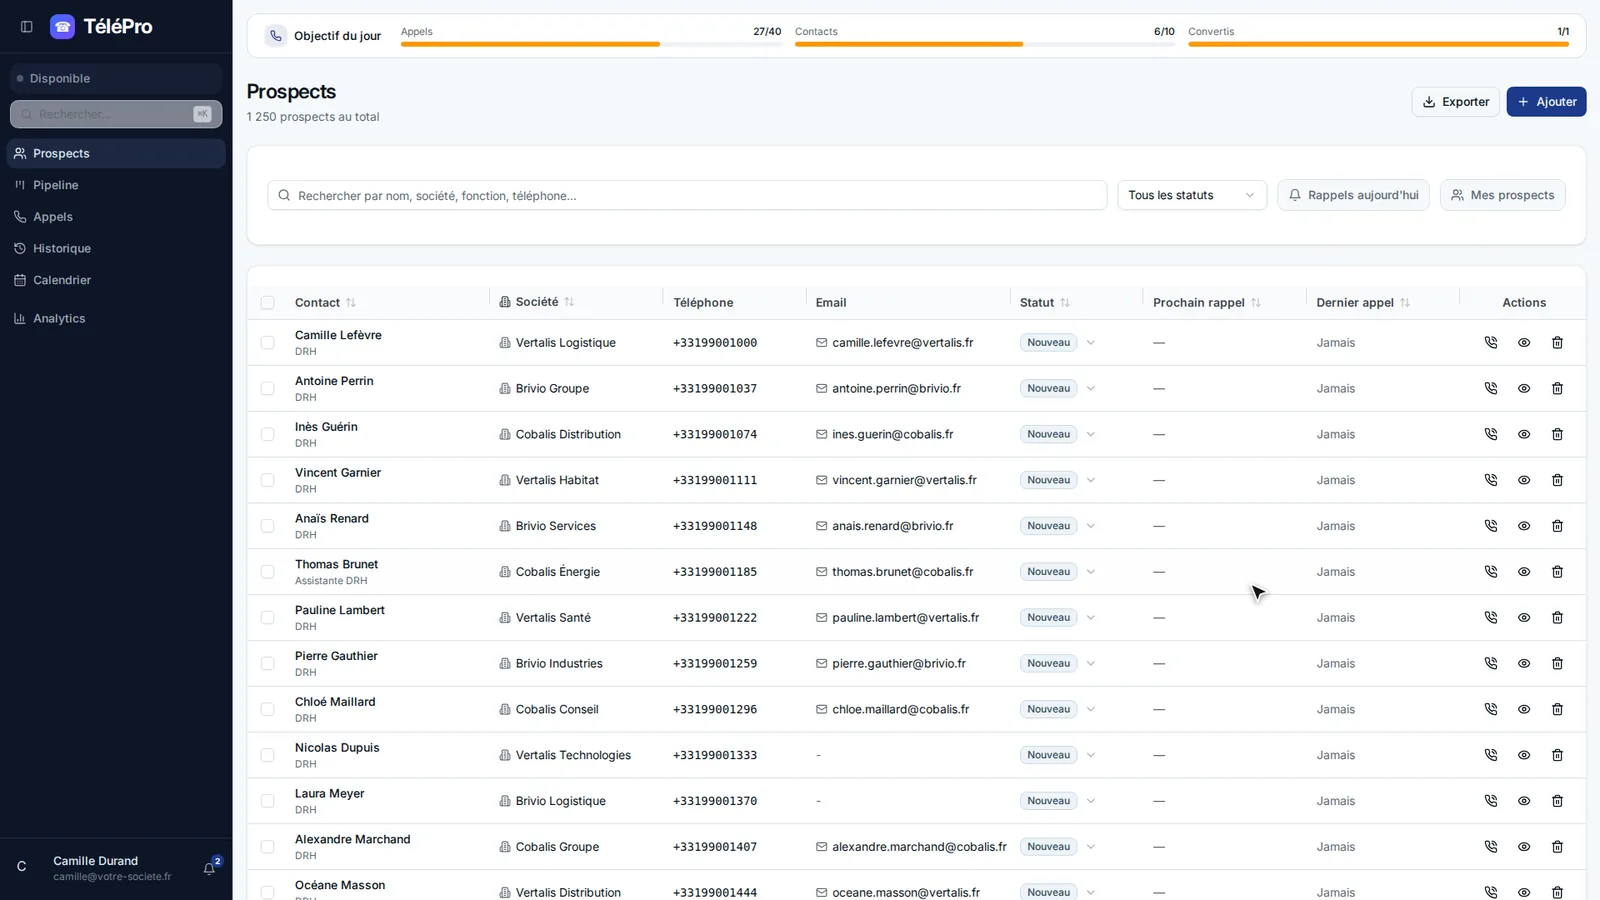The width and height of the screenshot is (1600, 900).
Task: Filter by Rappels aujourd'hui
Action: point(1353,195)
